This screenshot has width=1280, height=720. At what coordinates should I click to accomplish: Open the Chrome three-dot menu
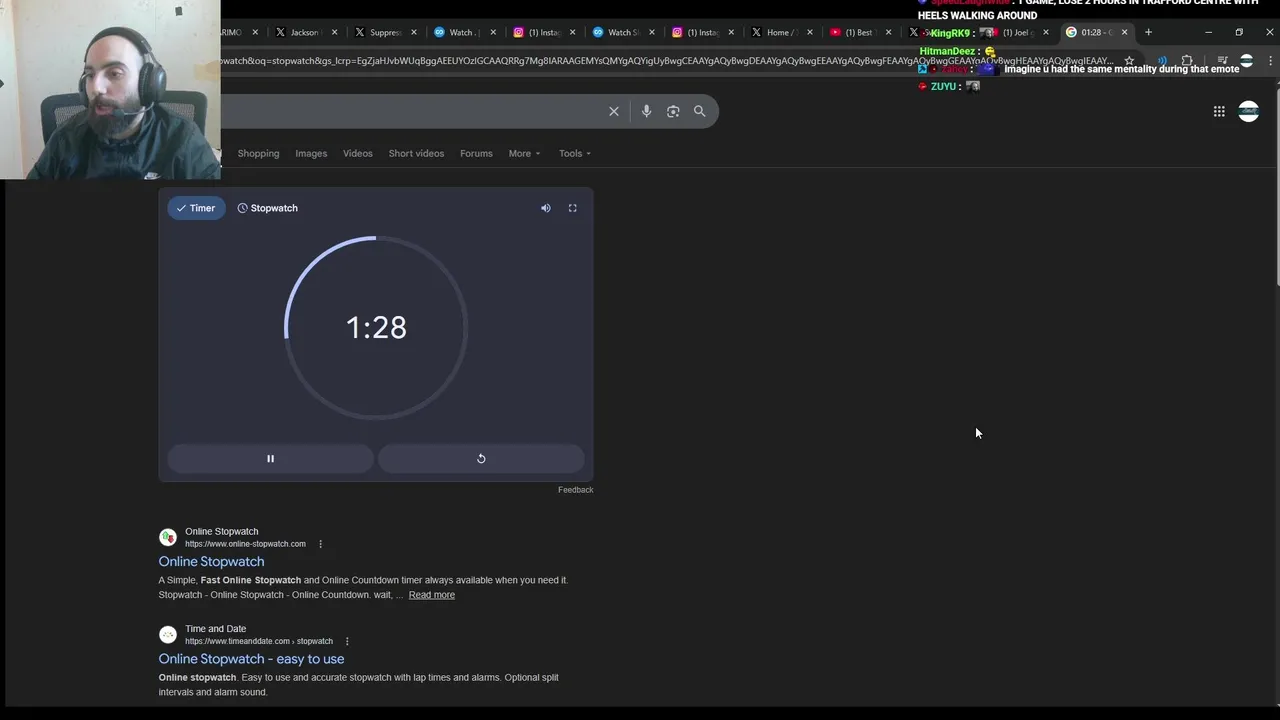coord(1270,61)
